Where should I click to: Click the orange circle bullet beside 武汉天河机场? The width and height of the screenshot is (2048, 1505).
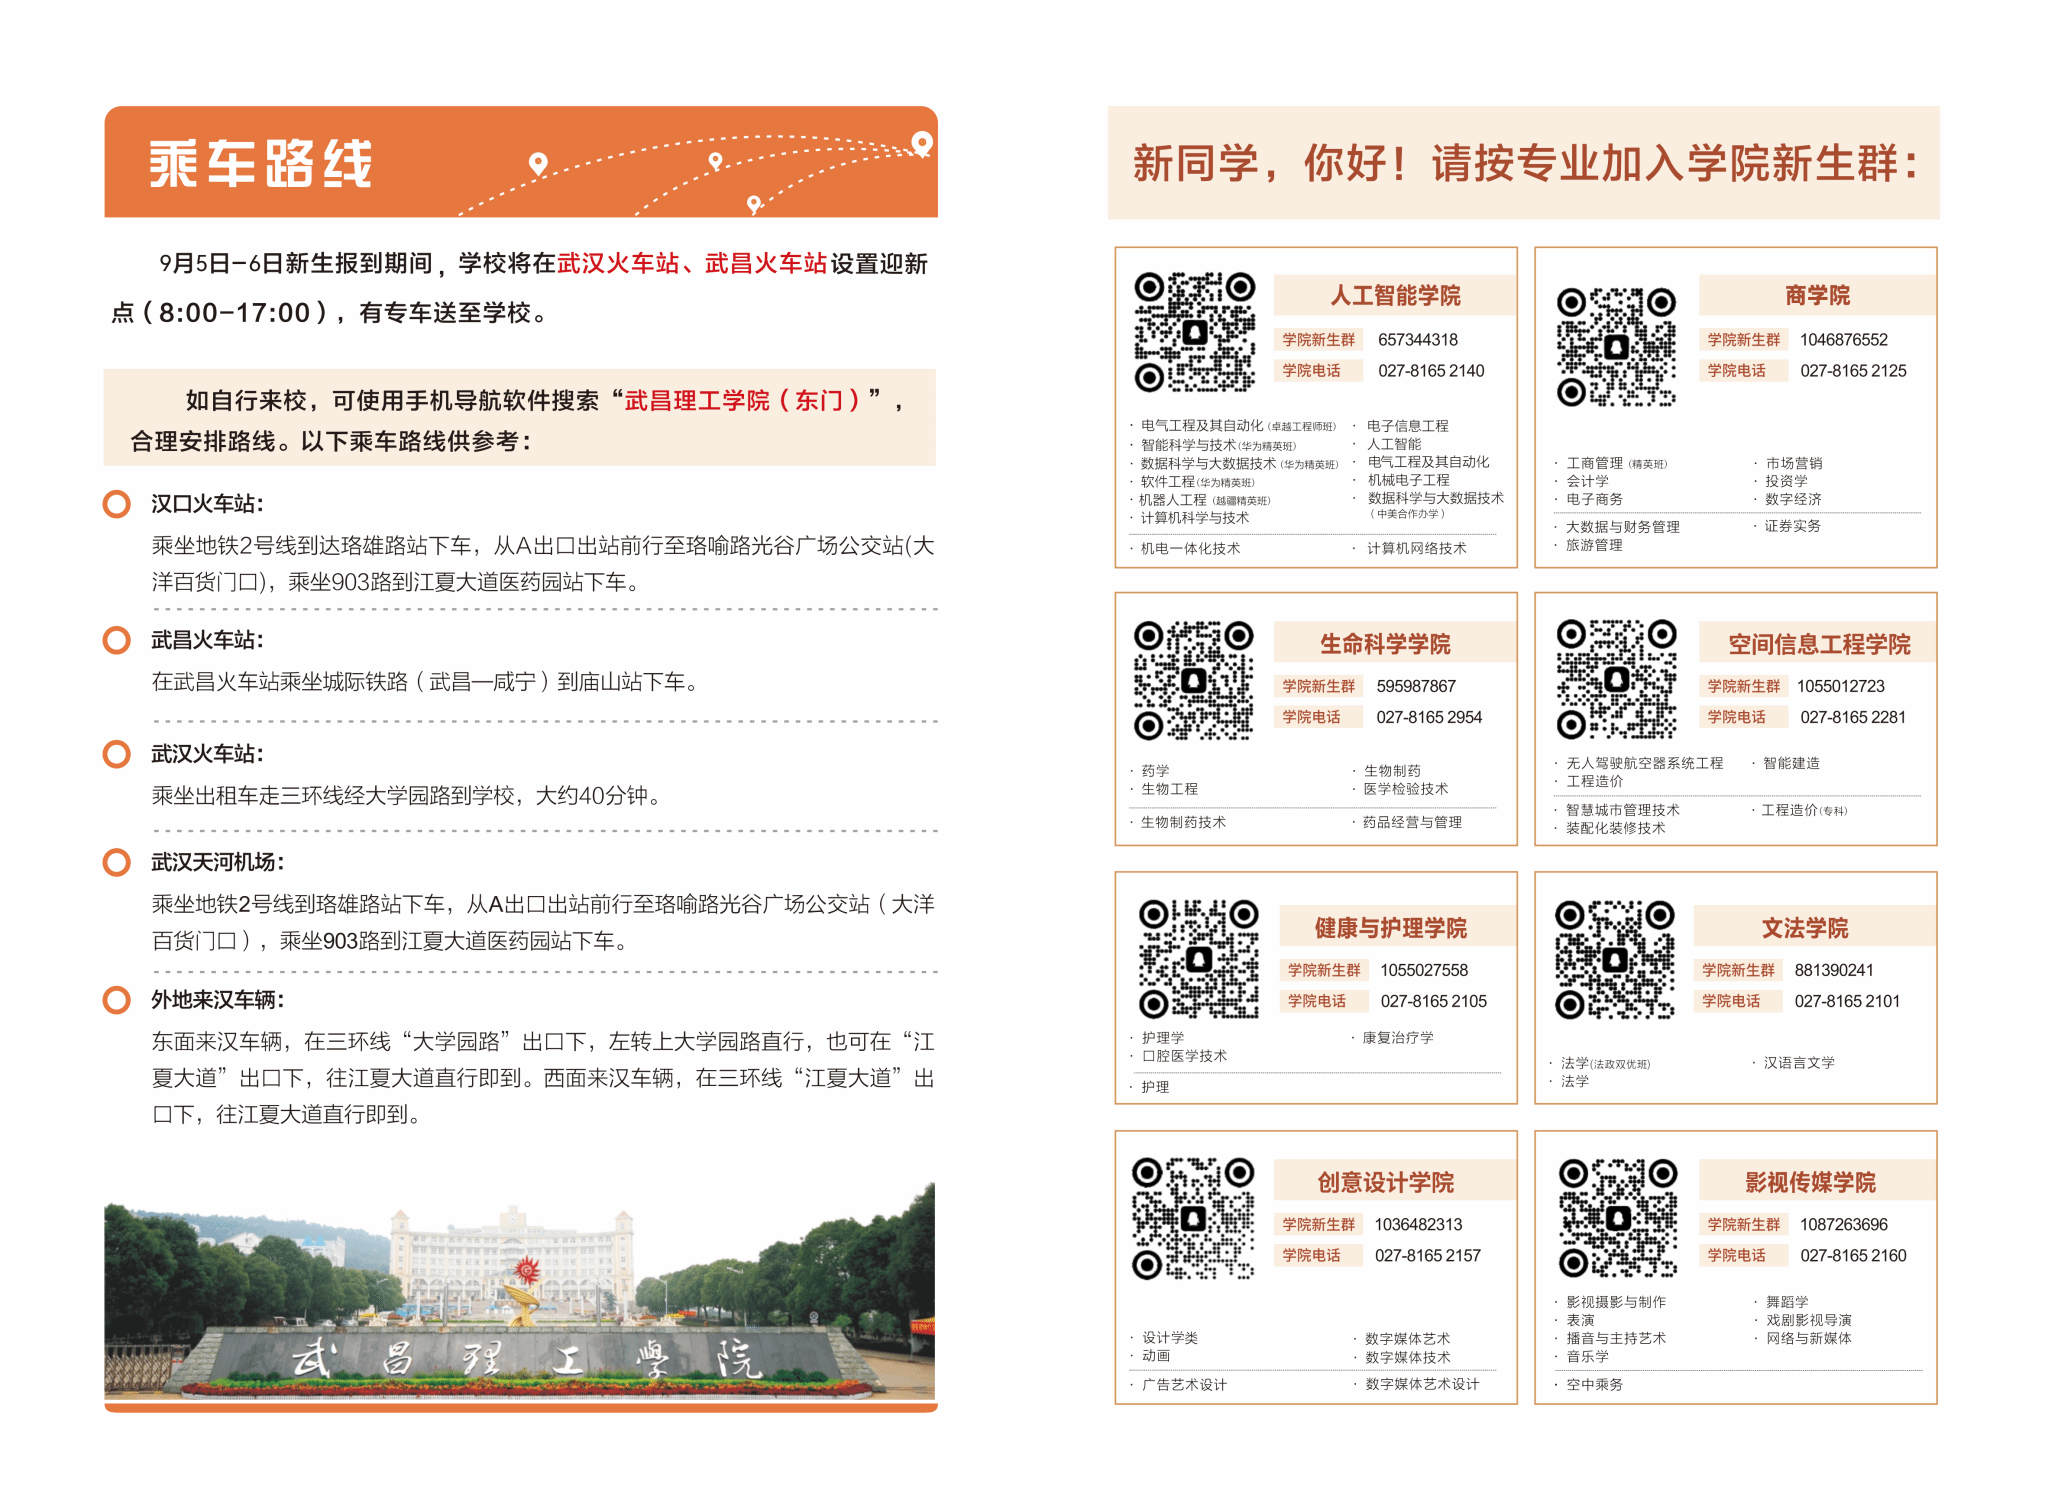click(x=117, y=862)
